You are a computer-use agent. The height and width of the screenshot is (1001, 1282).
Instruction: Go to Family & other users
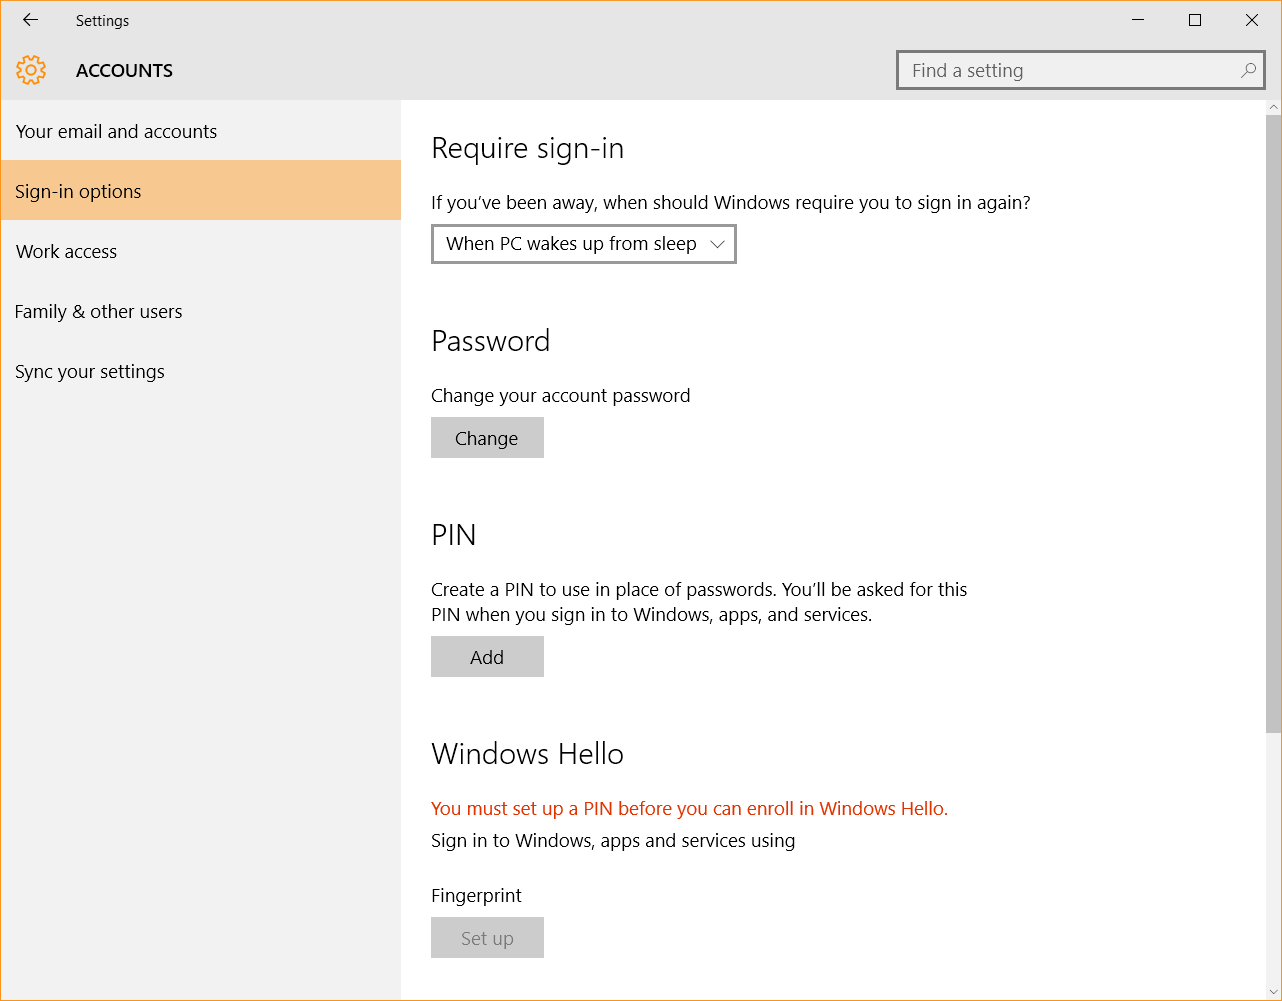click(x=201, y=311)
